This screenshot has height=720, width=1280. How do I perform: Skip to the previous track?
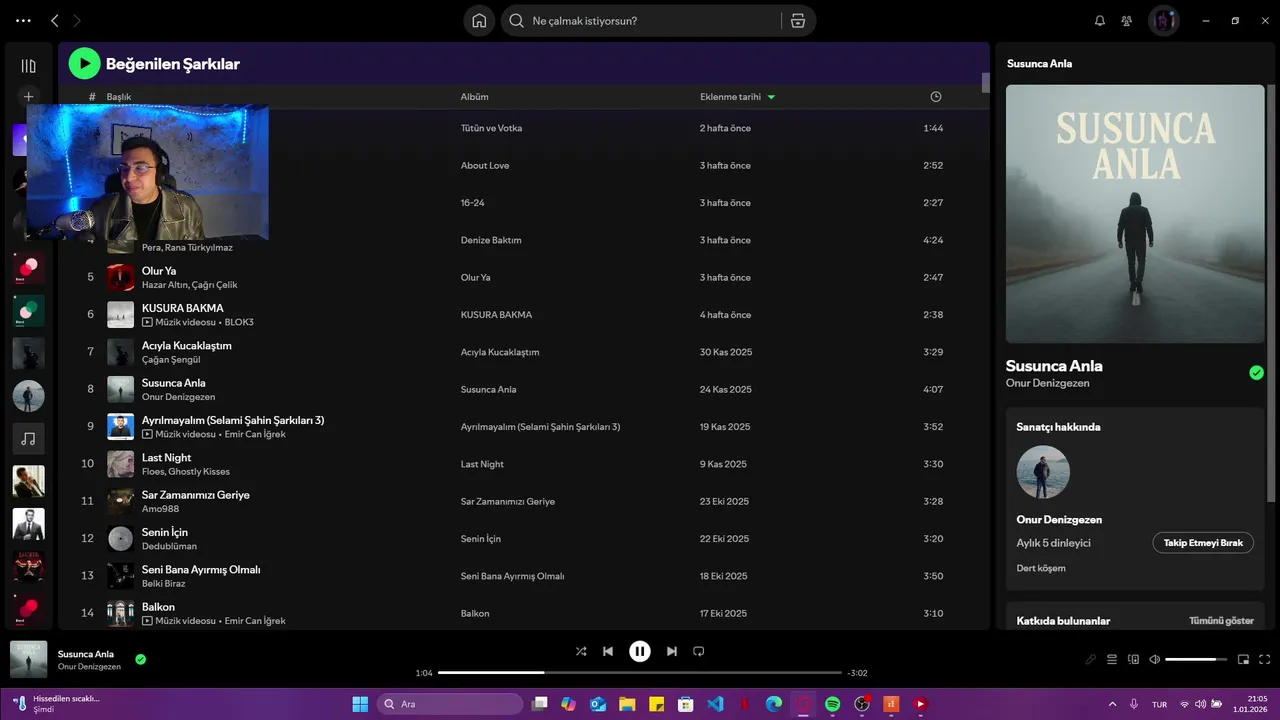click(608, 651)
